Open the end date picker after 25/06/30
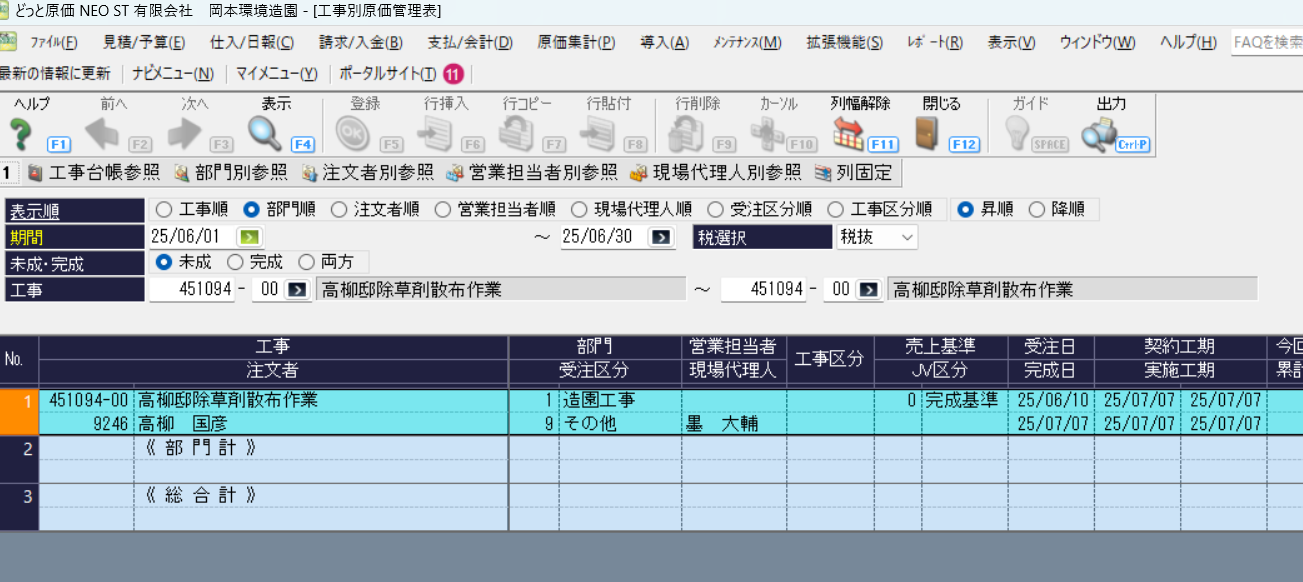 [661, 237]
